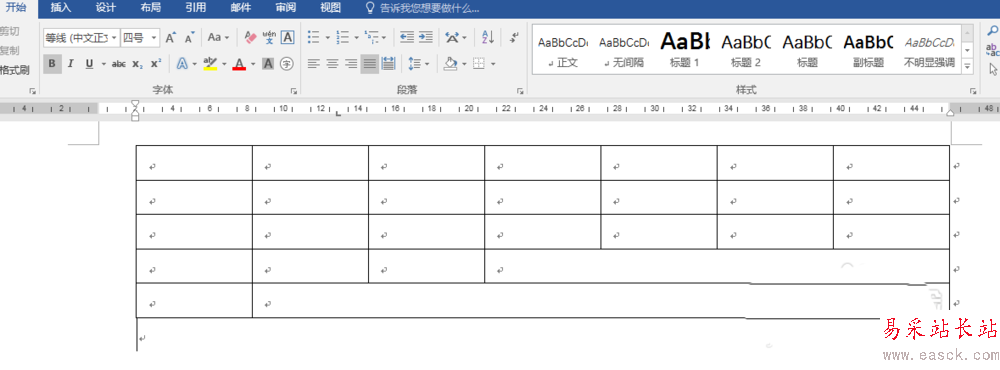Switch to the 视图 (View) tab
1000x370 pixels.
pos(330,8)
